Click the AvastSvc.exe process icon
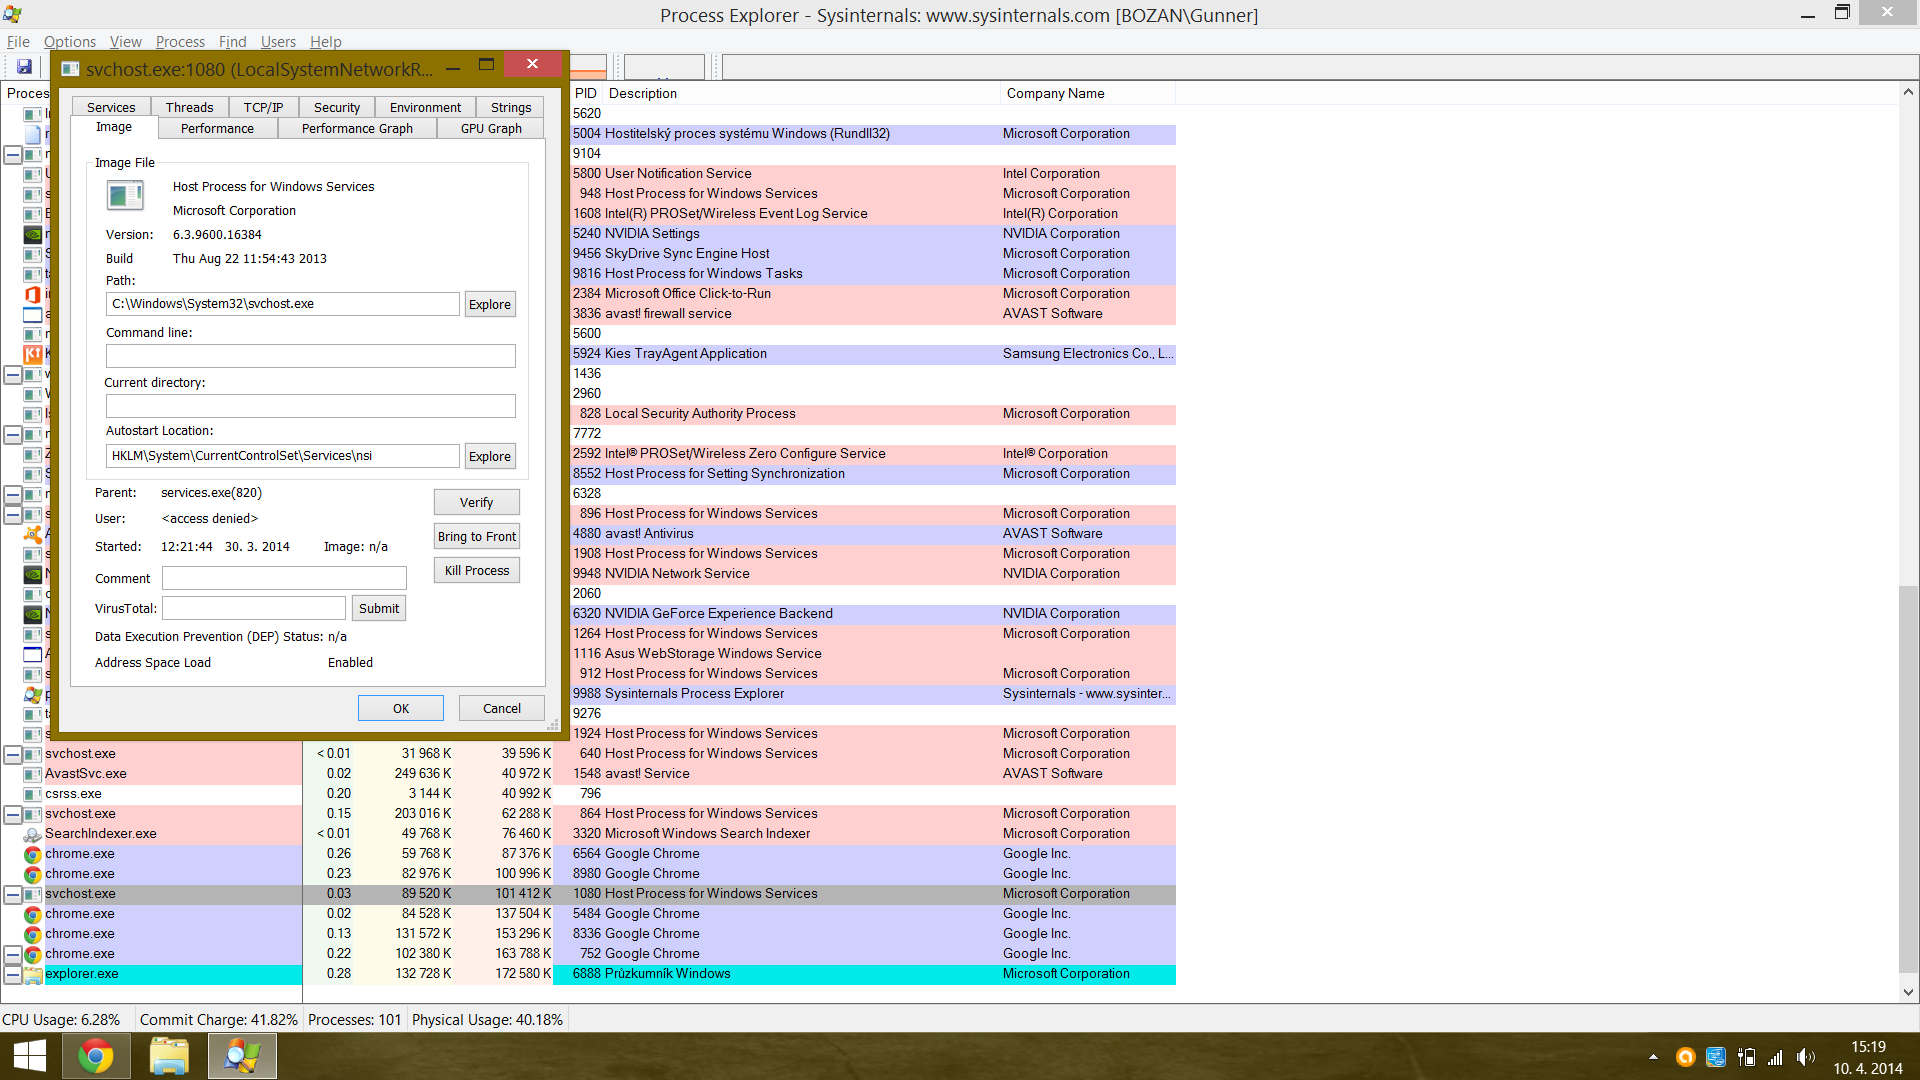The width and height of the screenshot is (1920, 1080). (x=32, y=774)
